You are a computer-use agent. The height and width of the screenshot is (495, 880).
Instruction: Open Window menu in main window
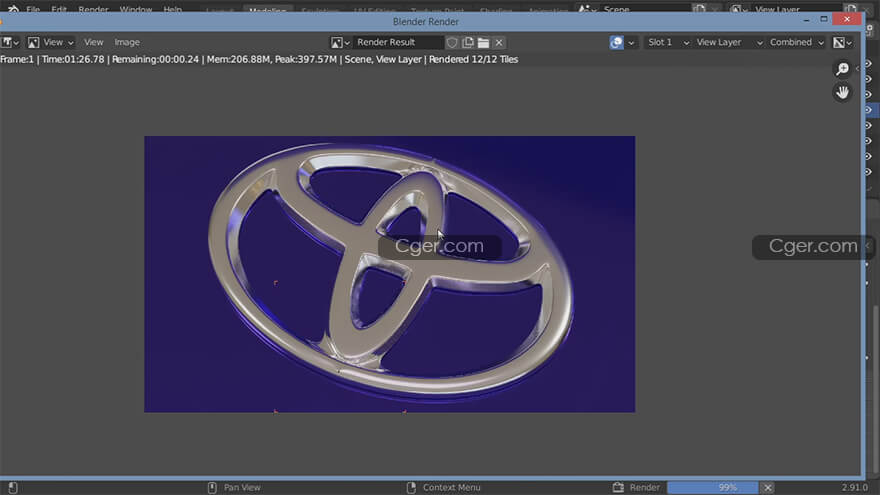[136, 9]
